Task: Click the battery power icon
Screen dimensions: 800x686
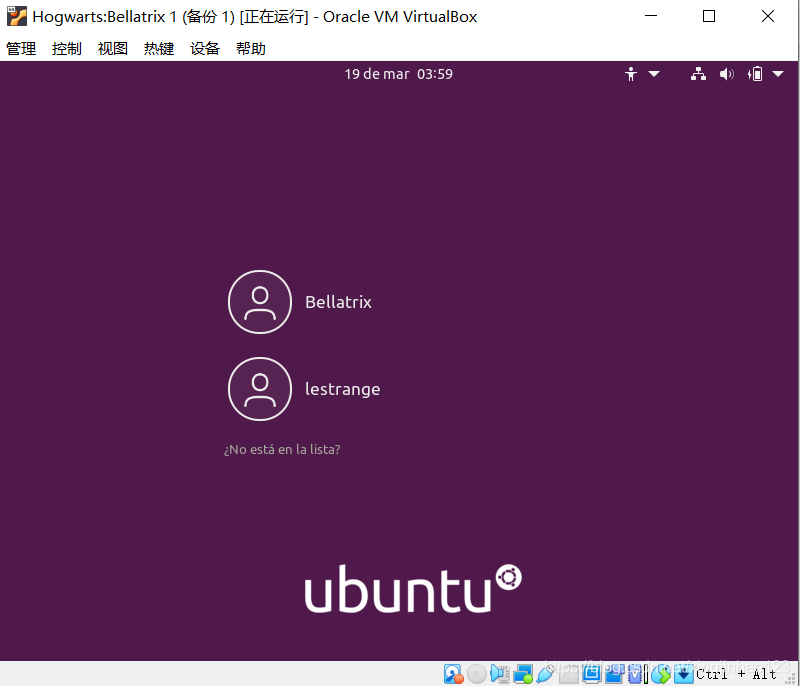Action: [x=755, y=74]
